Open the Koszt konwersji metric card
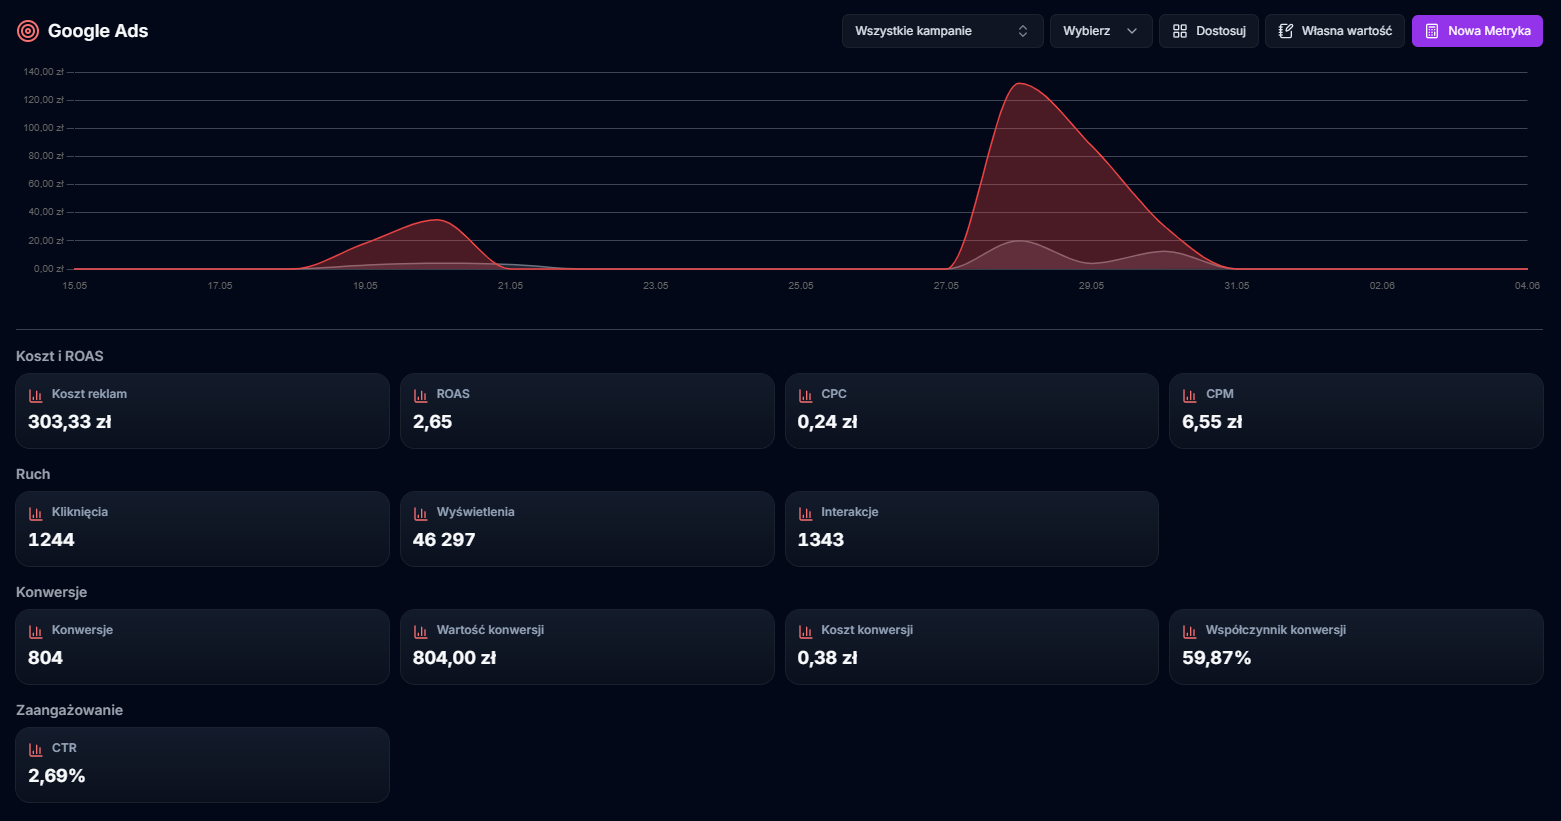The height and width of the screenshot is (821, 1561). pos(971,647)
